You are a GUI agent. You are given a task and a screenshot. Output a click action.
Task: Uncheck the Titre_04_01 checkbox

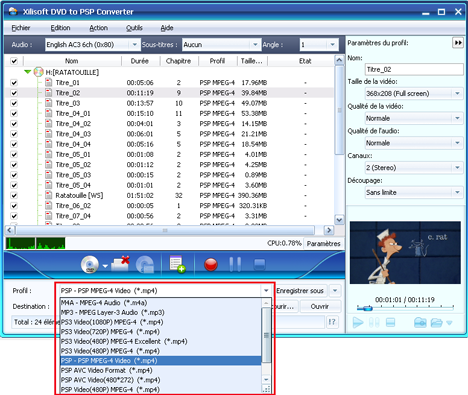point(14,114)
